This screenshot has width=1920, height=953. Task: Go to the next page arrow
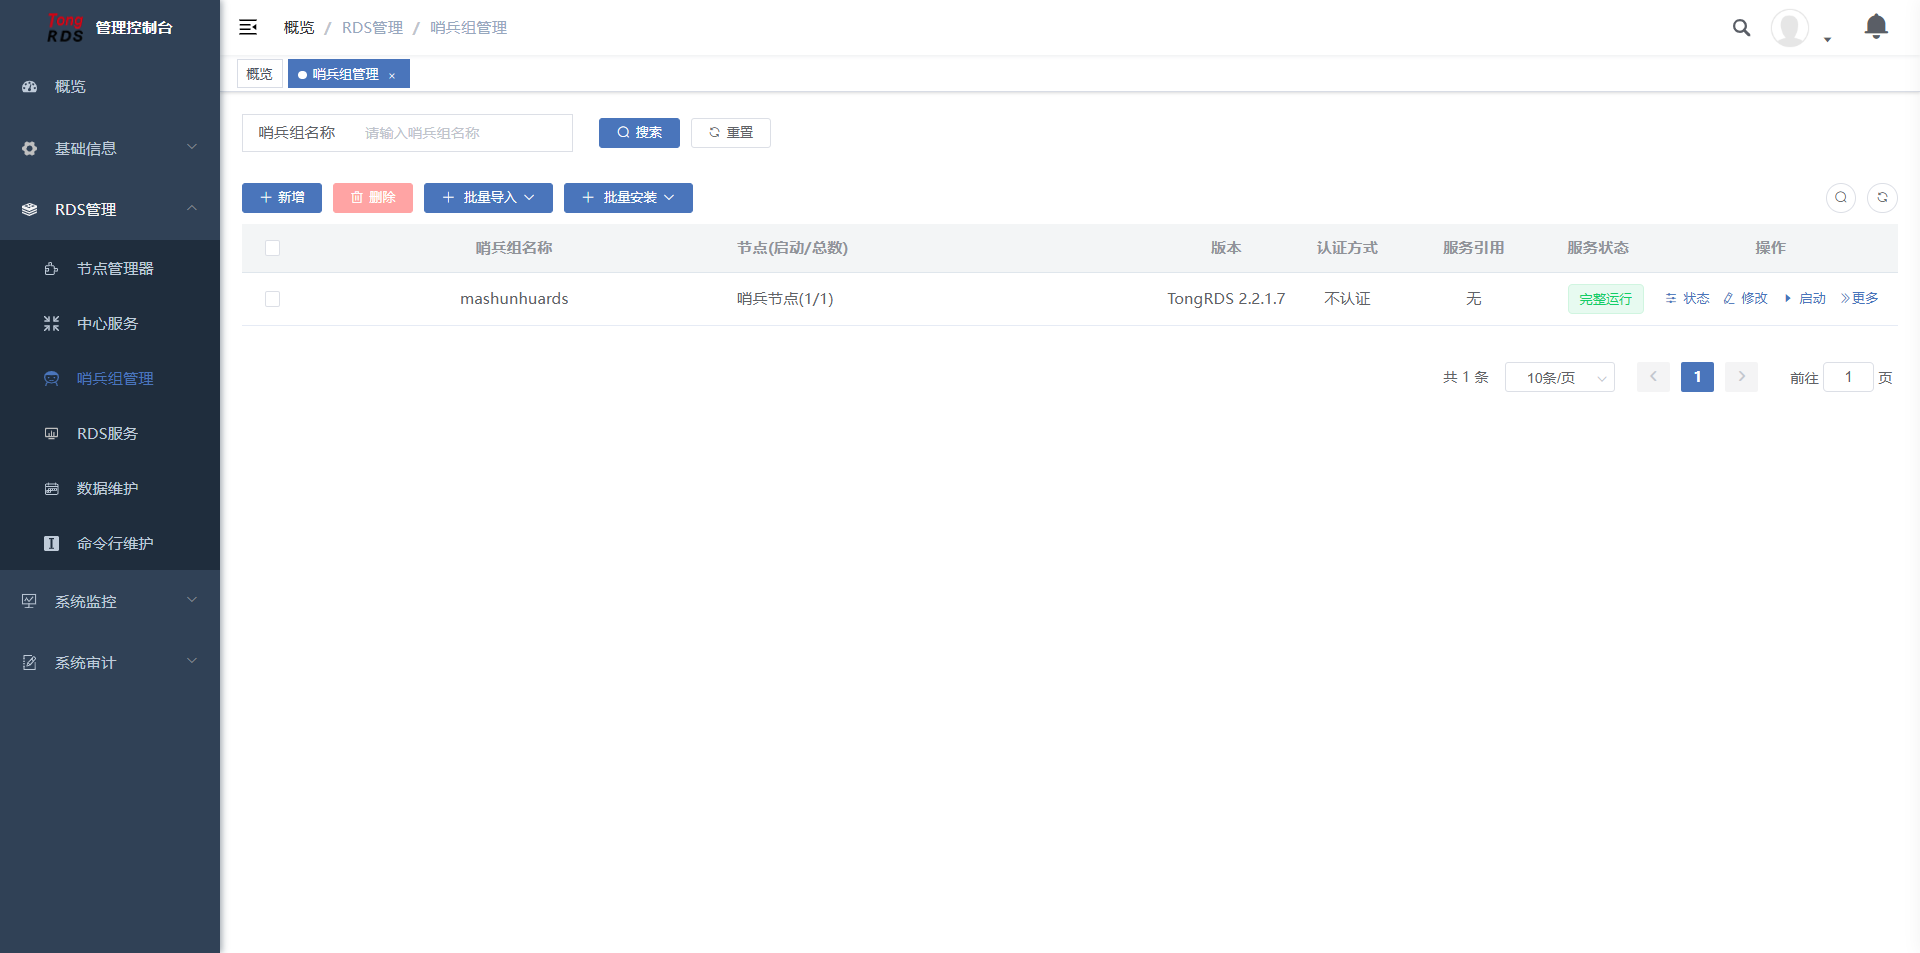click(x=1742, y=377)
